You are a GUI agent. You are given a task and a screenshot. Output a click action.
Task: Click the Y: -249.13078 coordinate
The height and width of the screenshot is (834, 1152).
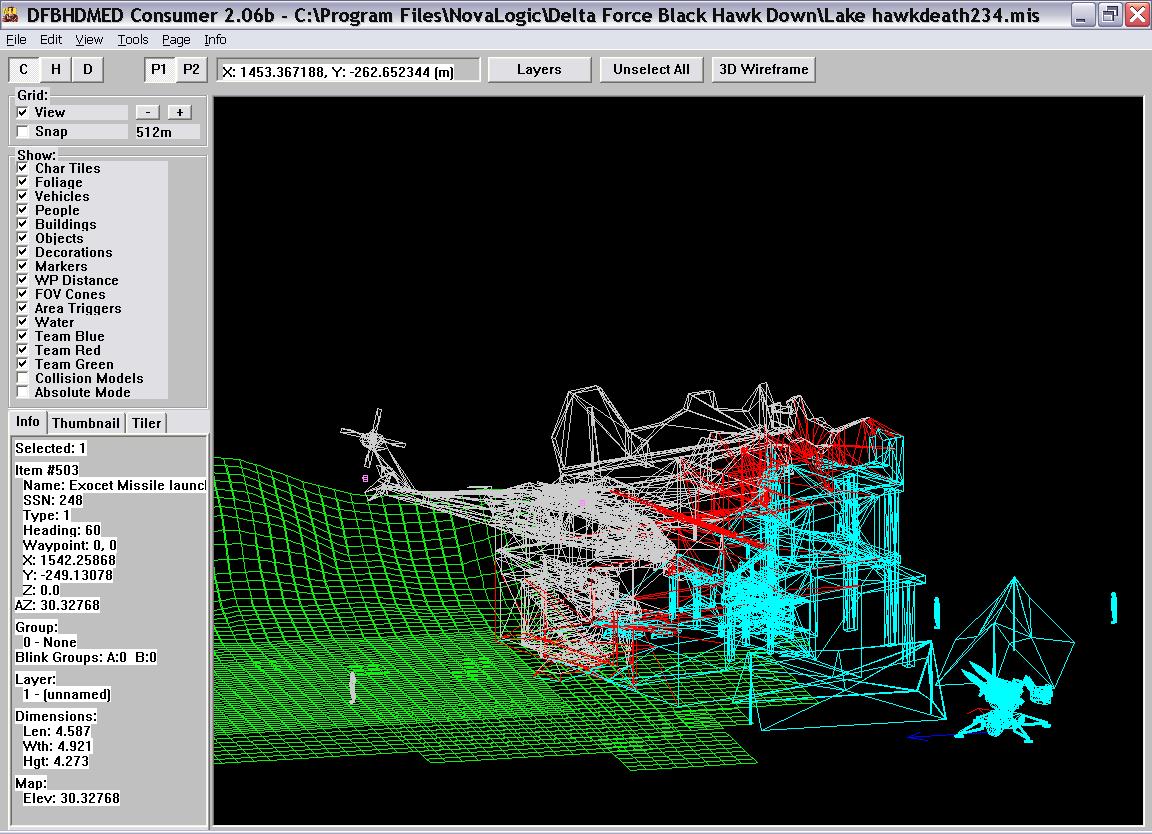(68, 575)
